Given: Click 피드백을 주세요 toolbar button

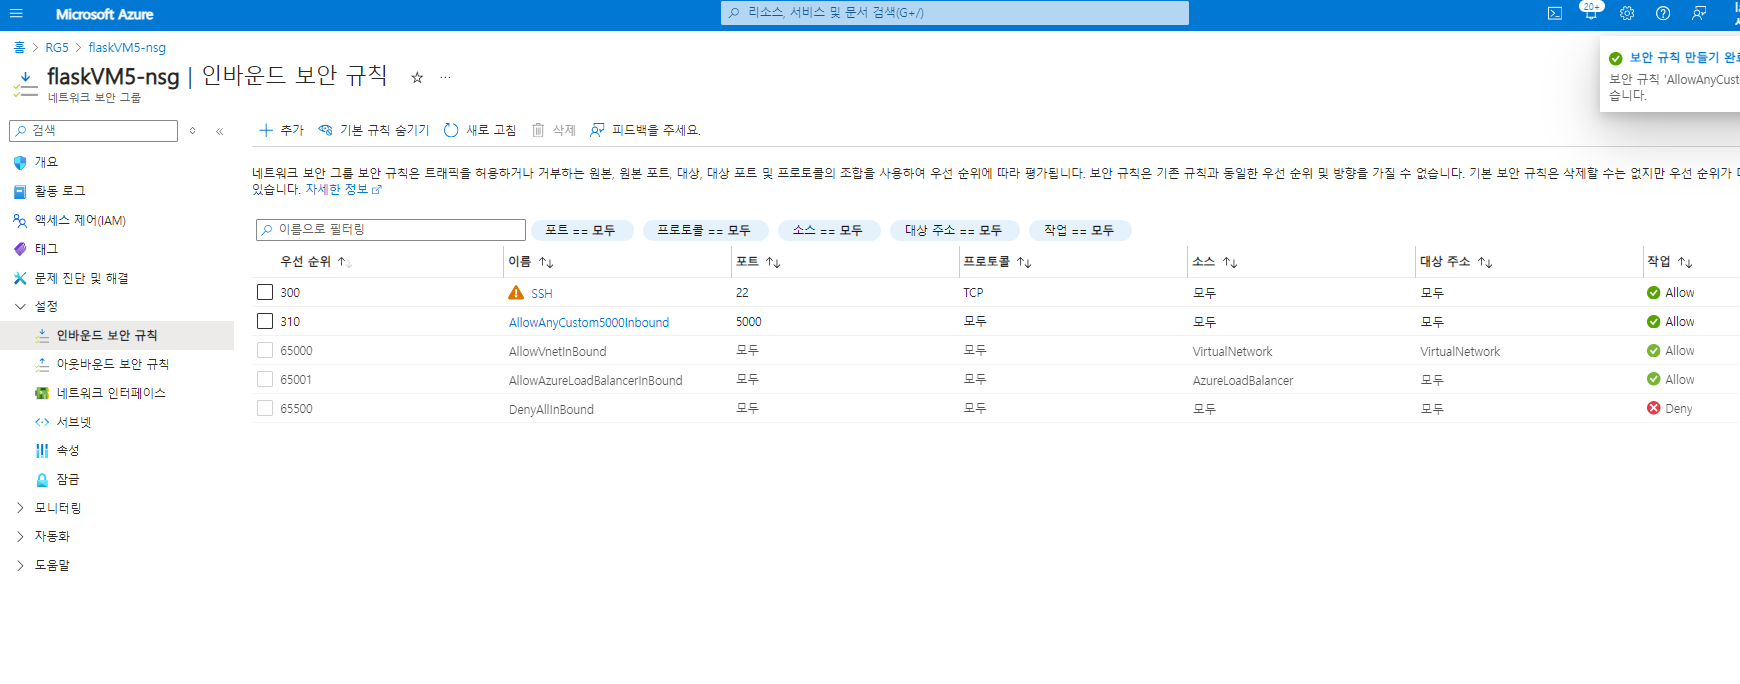Looking at the screenshot, I should point(645,130).
